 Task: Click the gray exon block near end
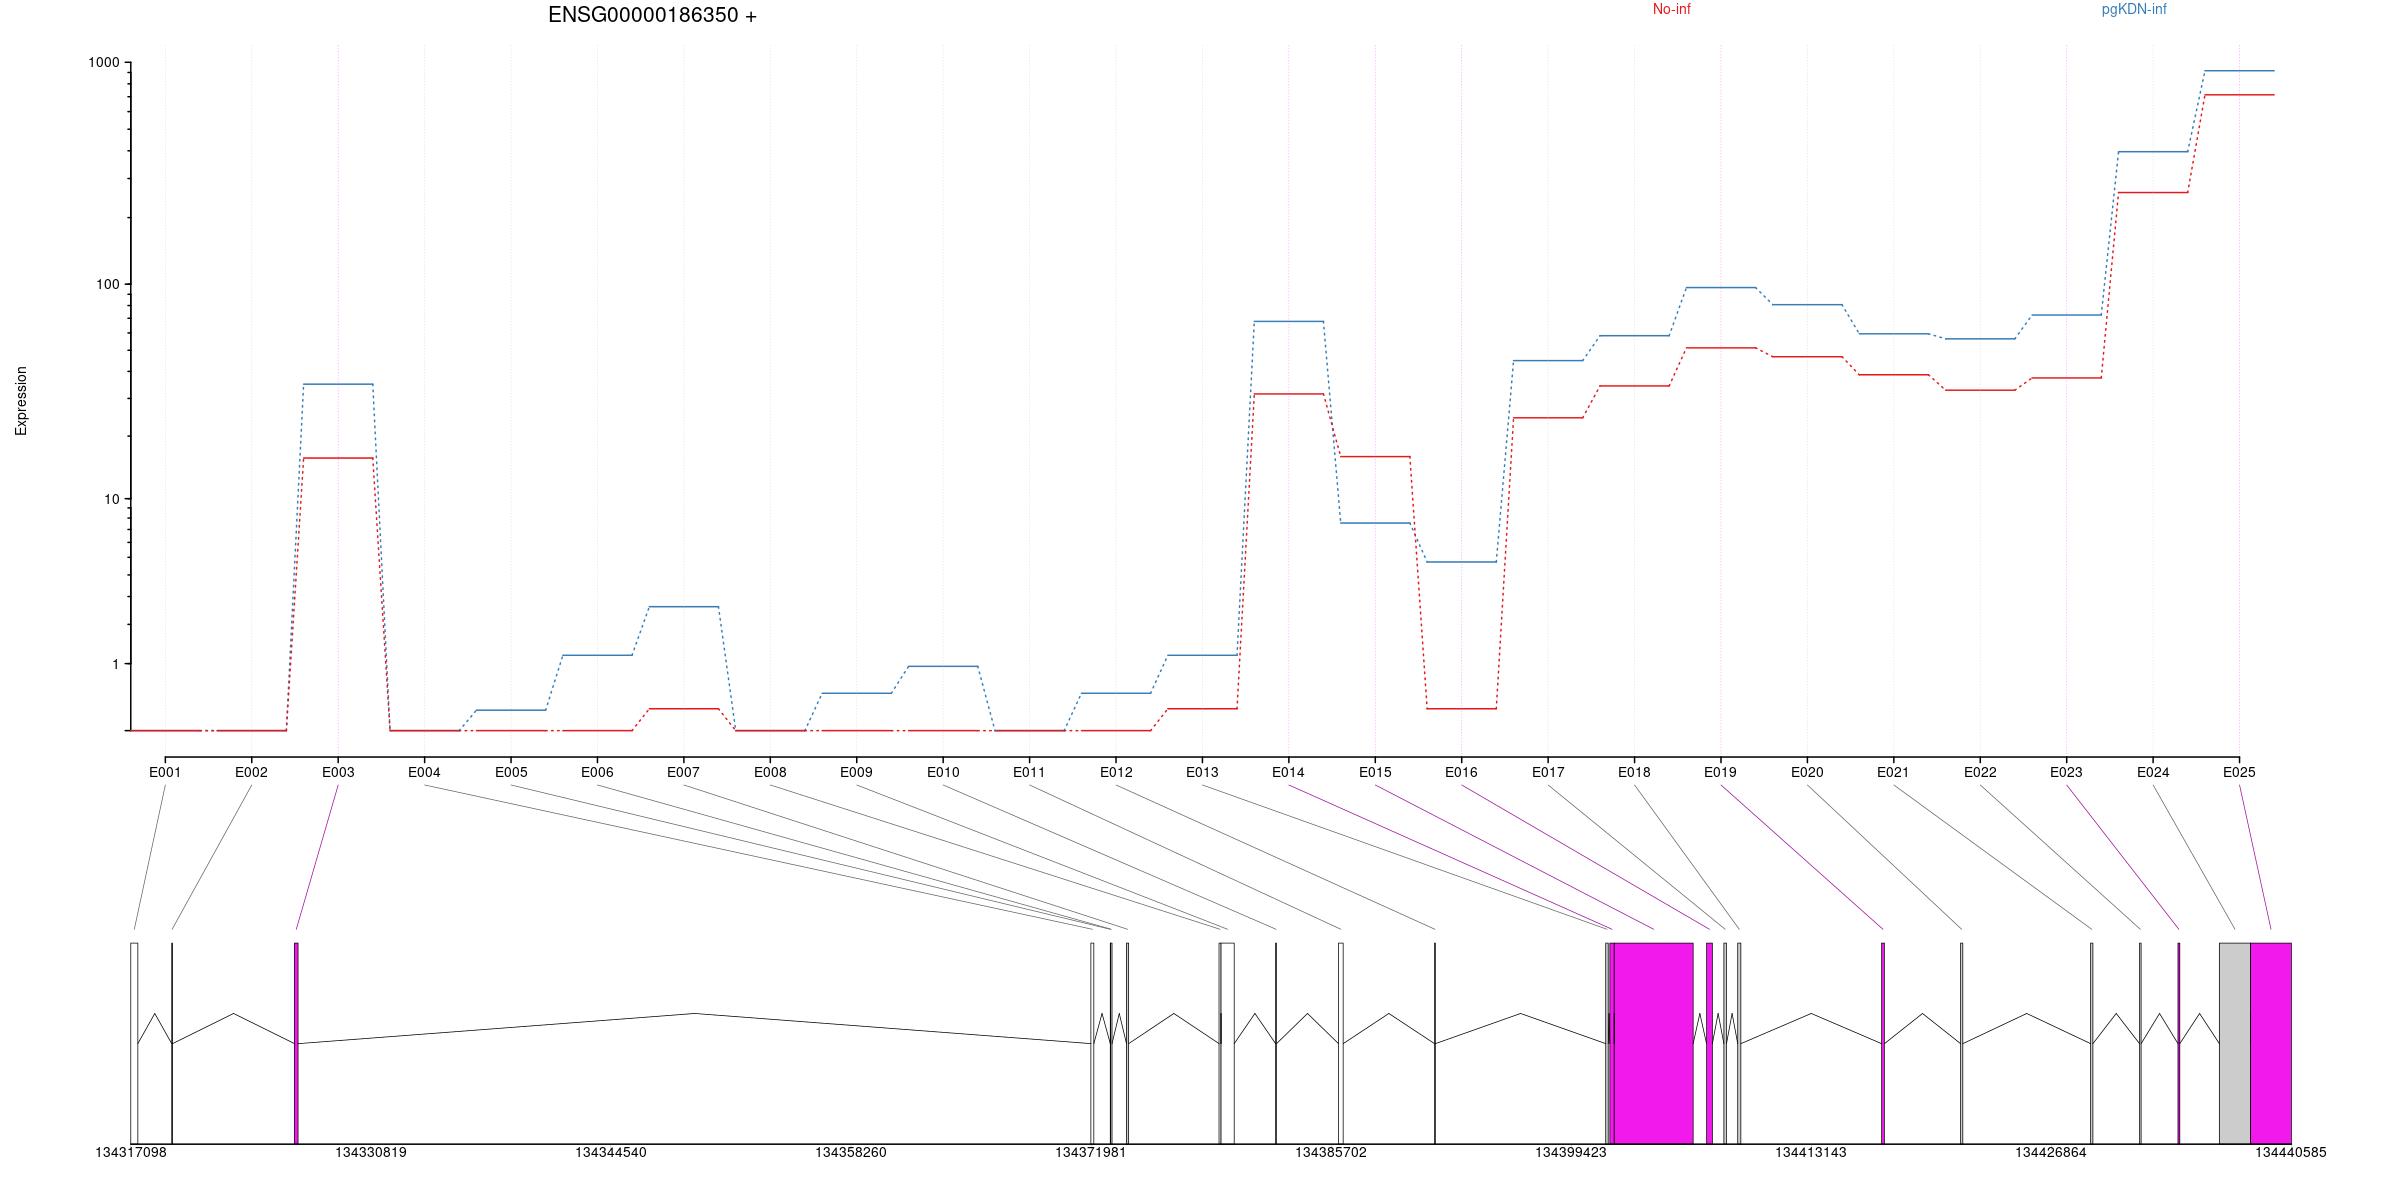[2234, 1042]
